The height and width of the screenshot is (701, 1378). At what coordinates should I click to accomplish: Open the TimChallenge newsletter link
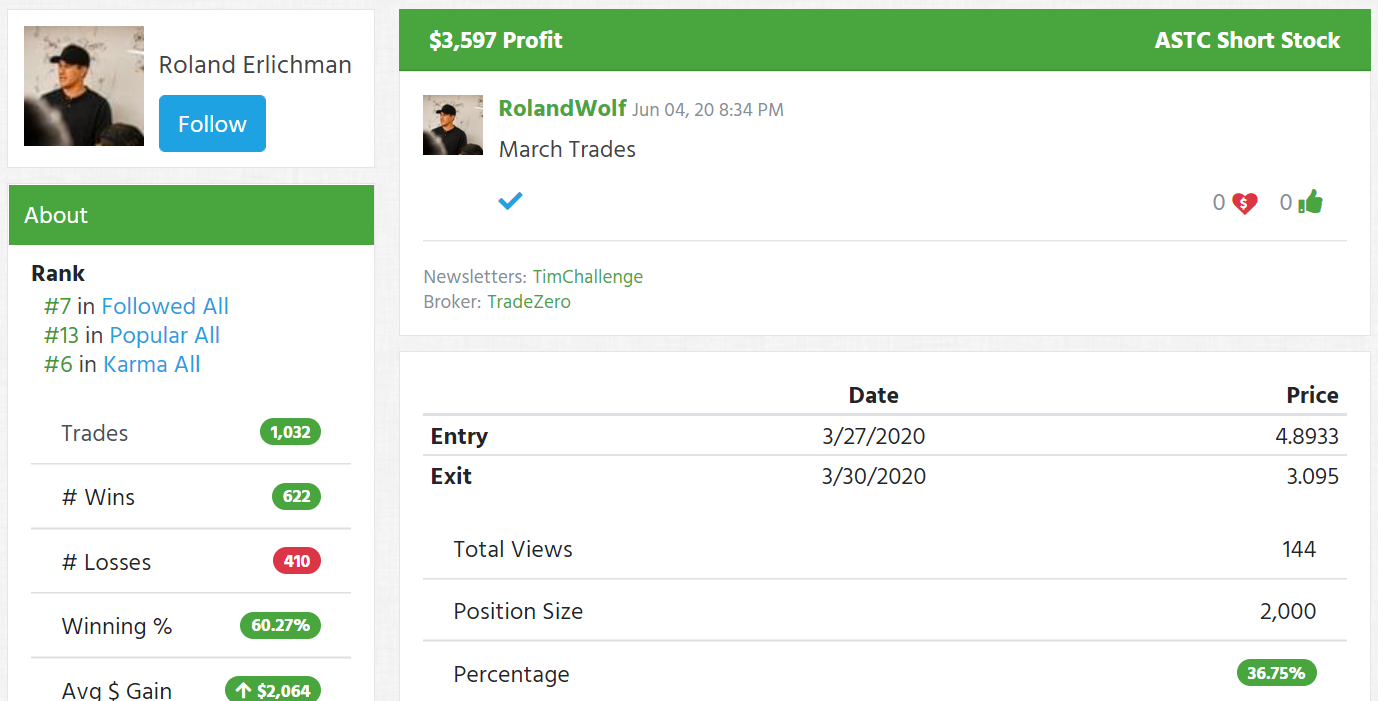(587, 277)
